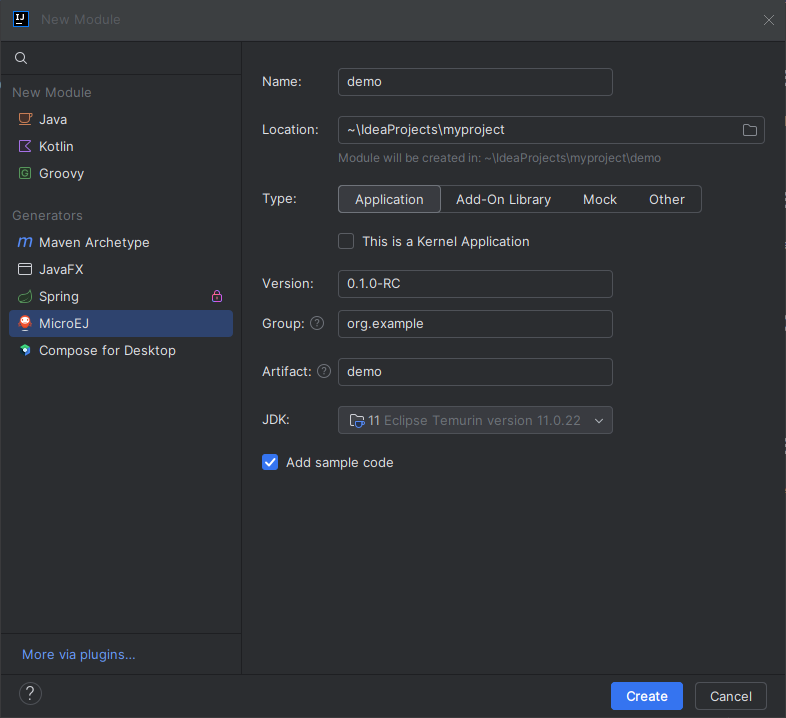Click the folder browse icon in Location
The height and width of the screenshot is (718, 786).
750,130
